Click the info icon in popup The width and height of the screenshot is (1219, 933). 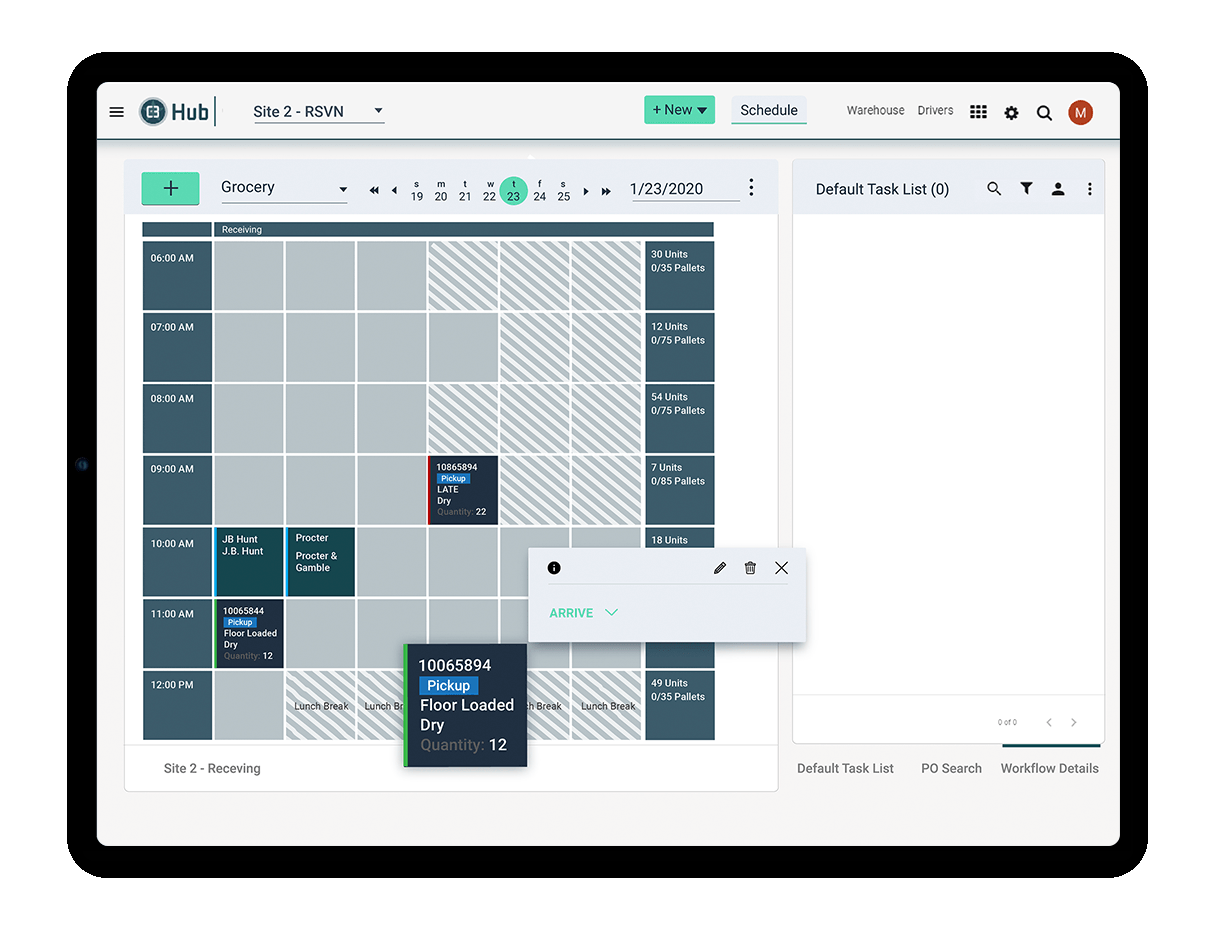tap(554, 568)
